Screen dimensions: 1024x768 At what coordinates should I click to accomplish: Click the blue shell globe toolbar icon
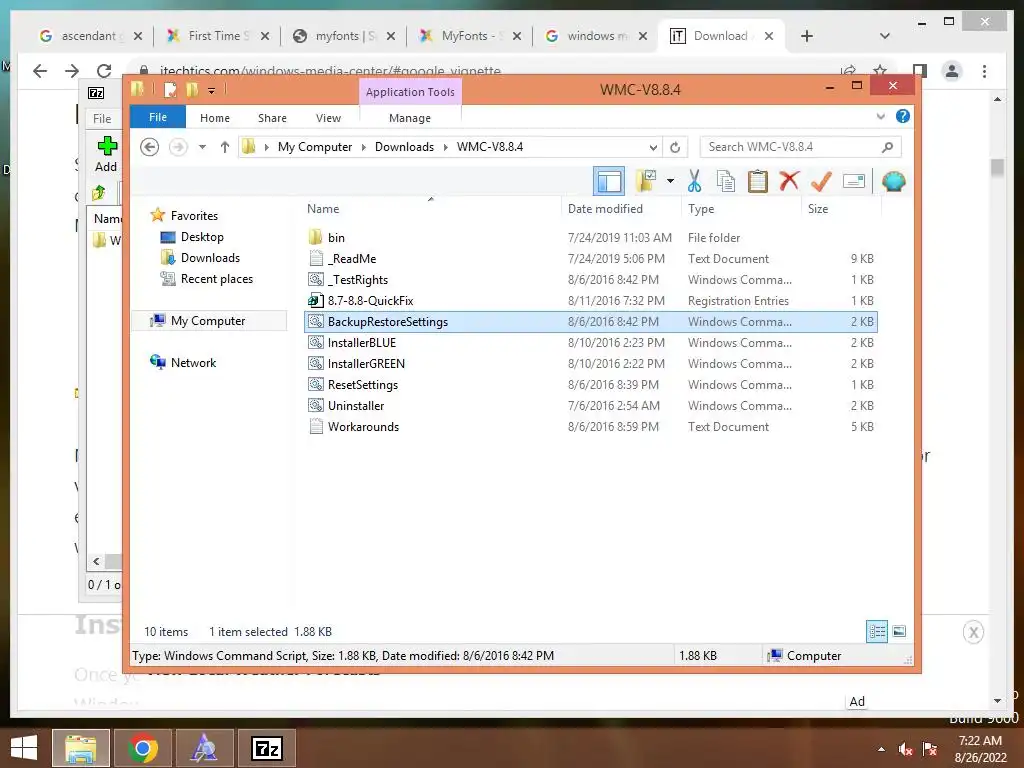(893, 181)
